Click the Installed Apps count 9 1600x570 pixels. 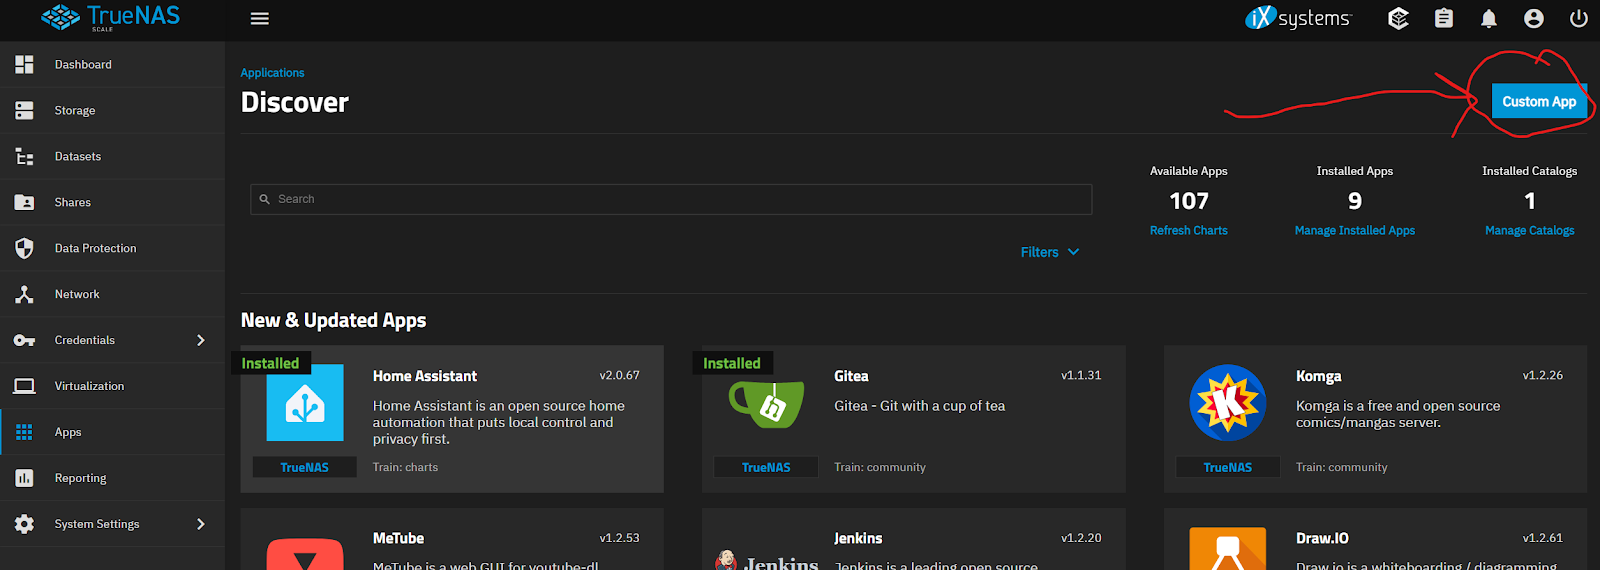(x=1355, y=201)
